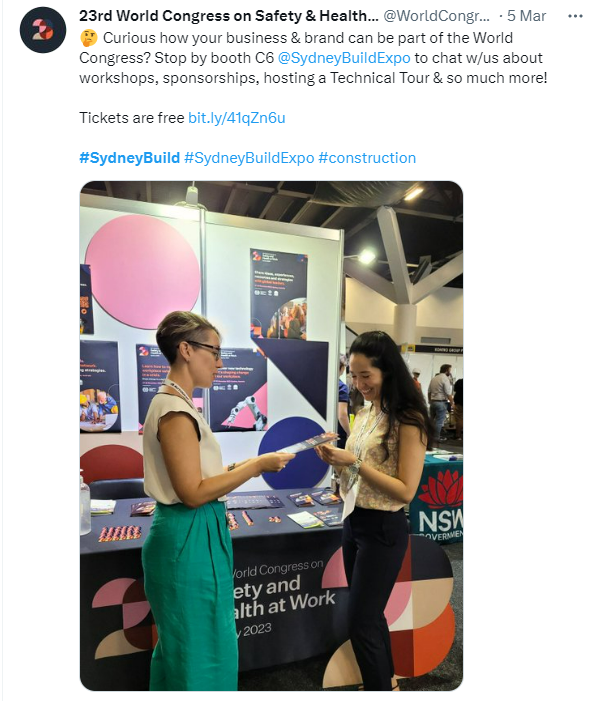This screenshot has height=701, width=600.
Task: Click the World Congress profile avatar
Action: pos(43,30)
